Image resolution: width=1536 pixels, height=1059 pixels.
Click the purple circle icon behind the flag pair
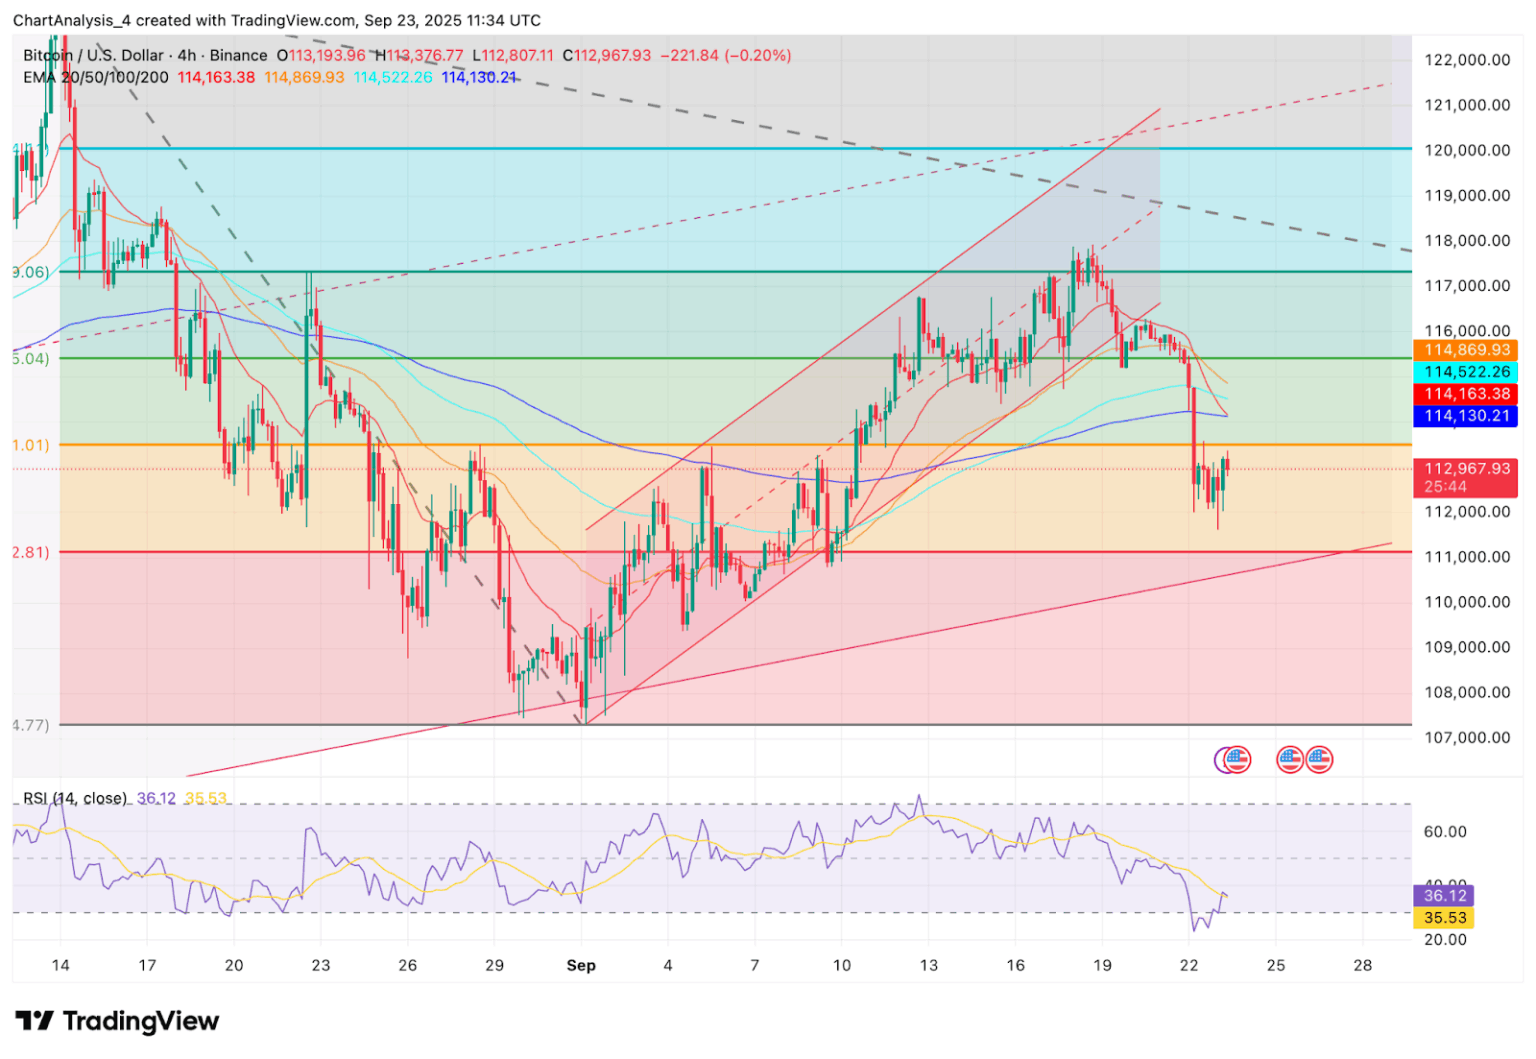pos(1222,759)
